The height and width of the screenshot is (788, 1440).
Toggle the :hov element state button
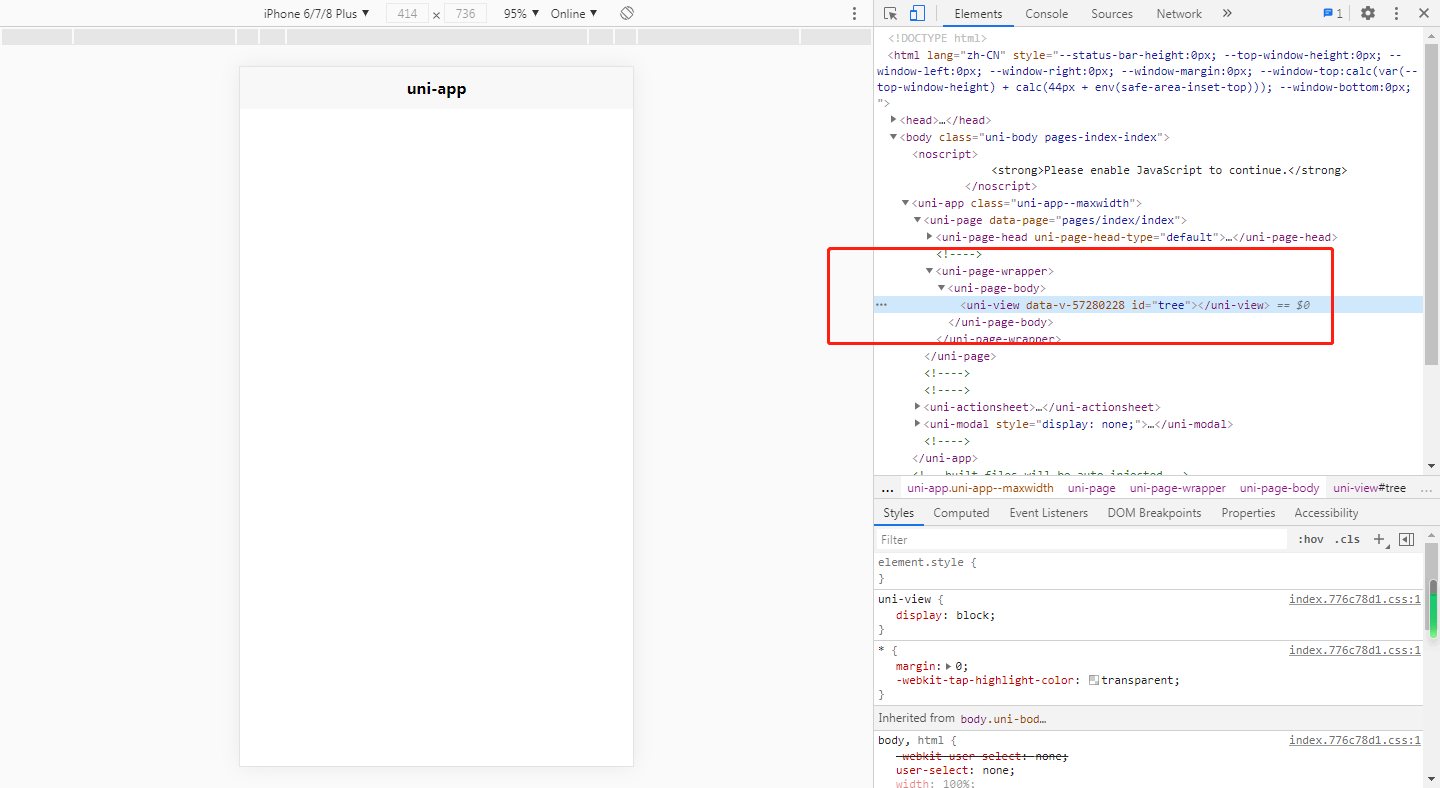[1310, 539]
